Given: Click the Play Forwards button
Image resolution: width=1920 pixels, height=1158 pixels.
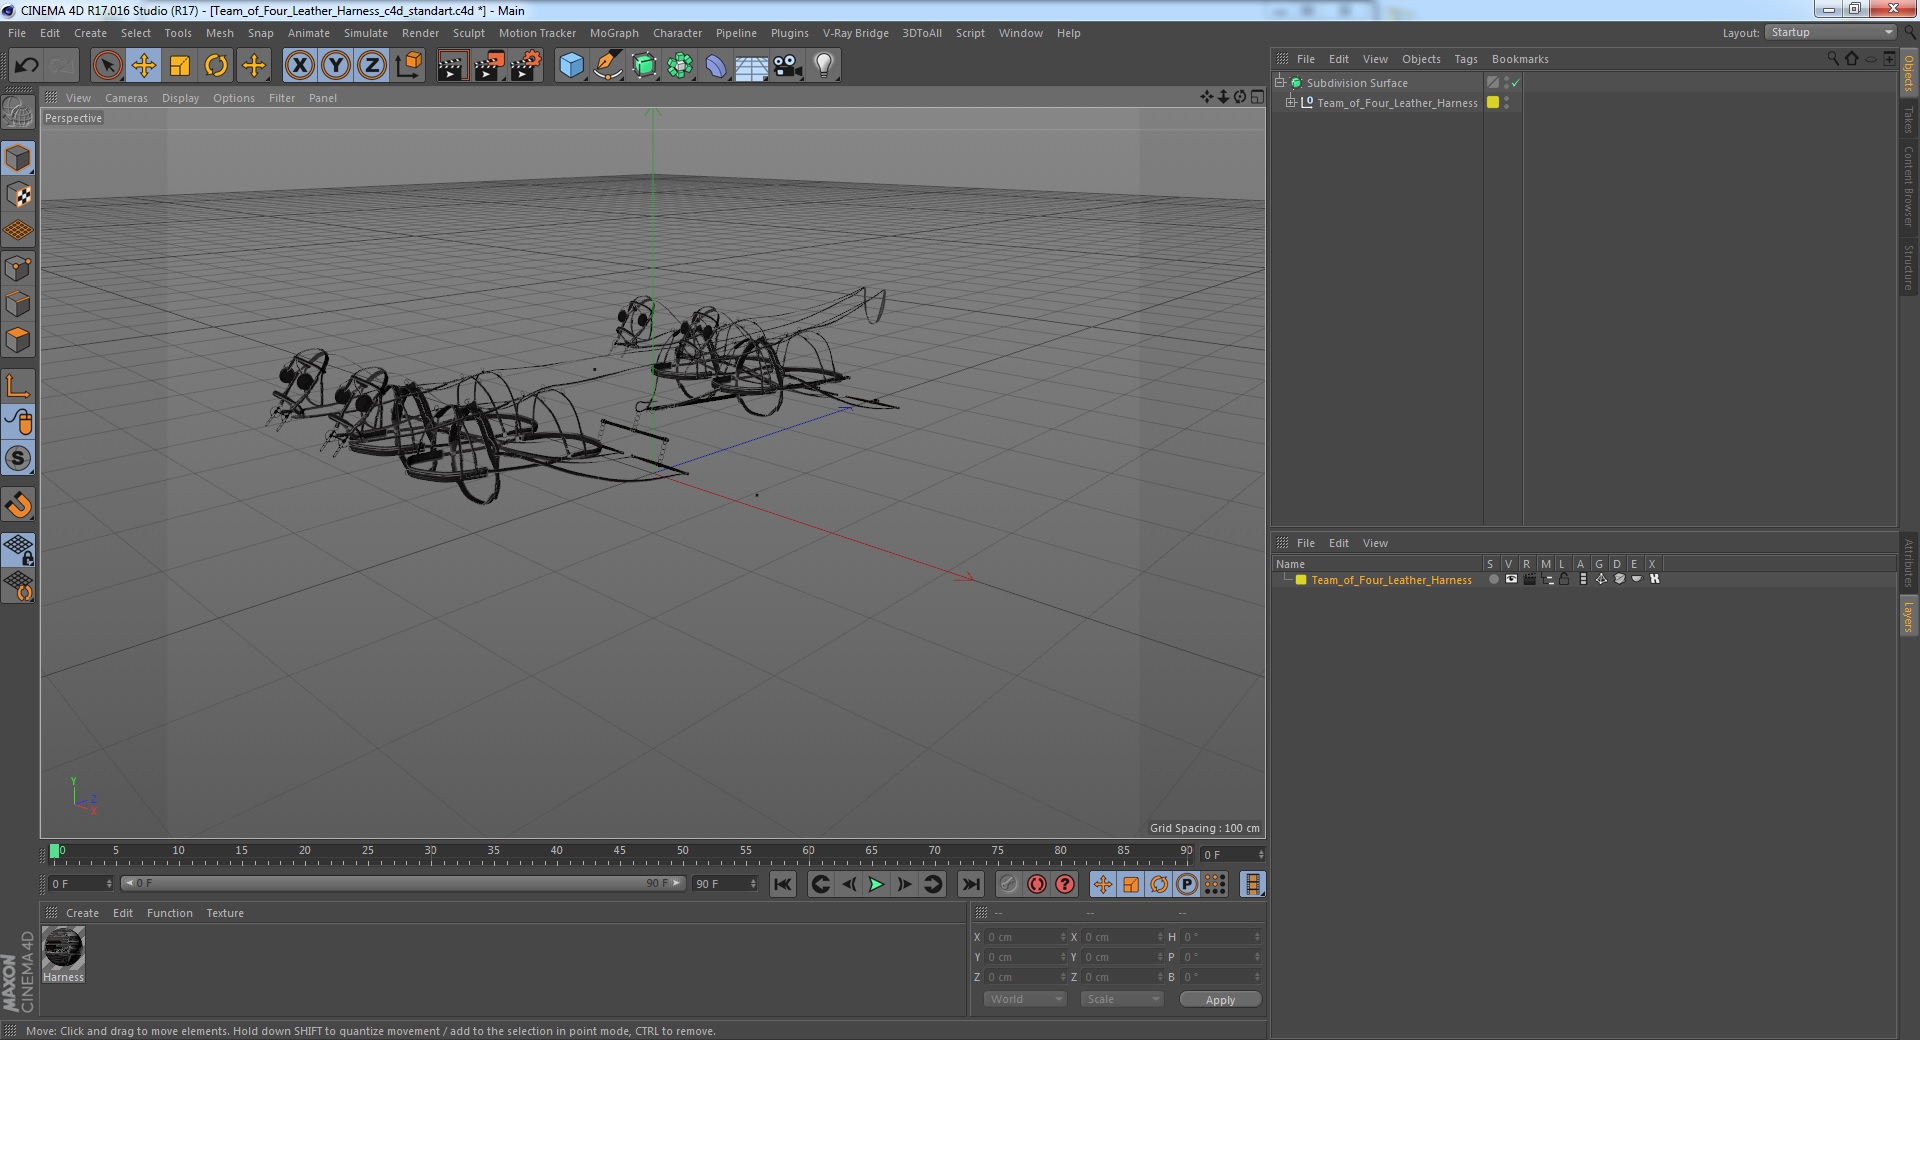Looking at the screenshot, I should (x=876, y=884).
